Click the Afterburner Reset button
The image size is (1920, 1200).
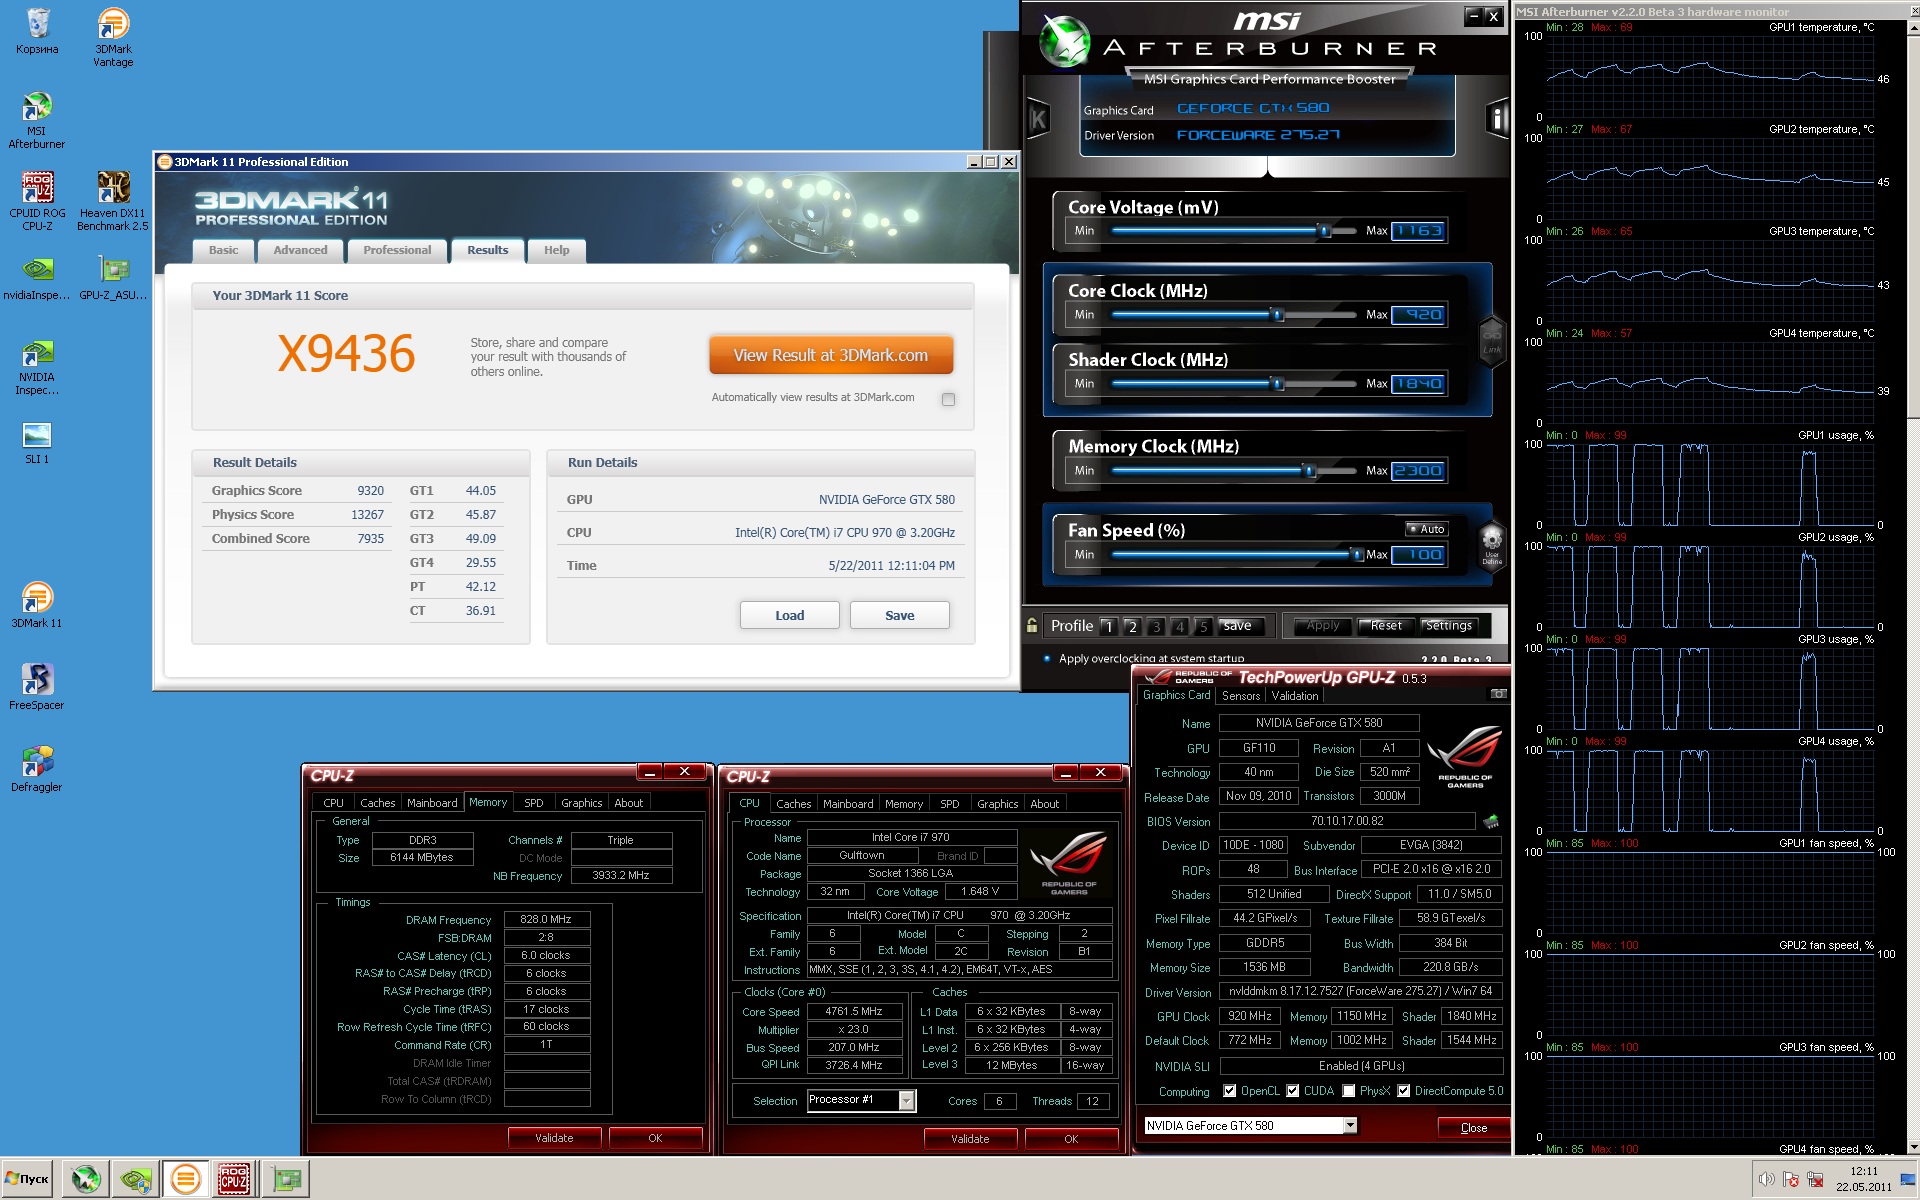pos(1385,626)
